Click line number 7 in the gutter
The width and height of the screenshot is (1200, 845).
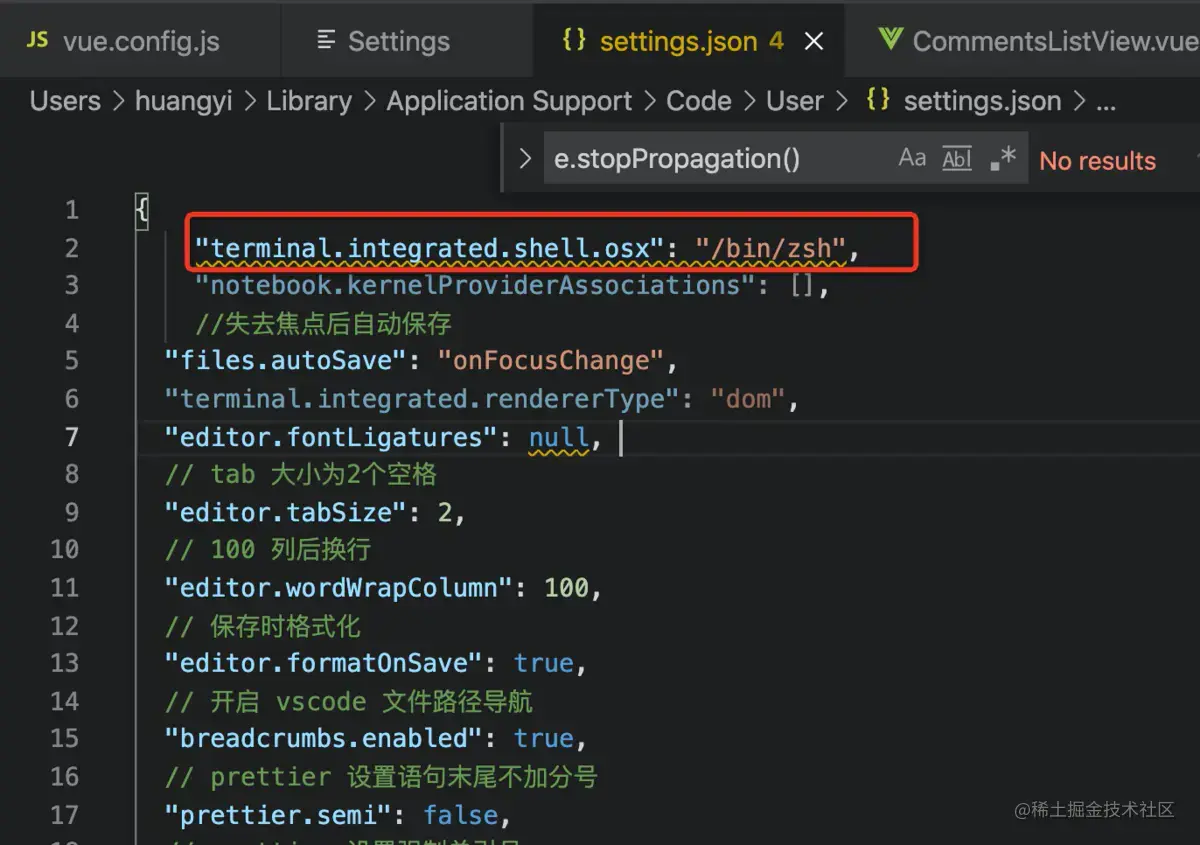click(71, 437)
